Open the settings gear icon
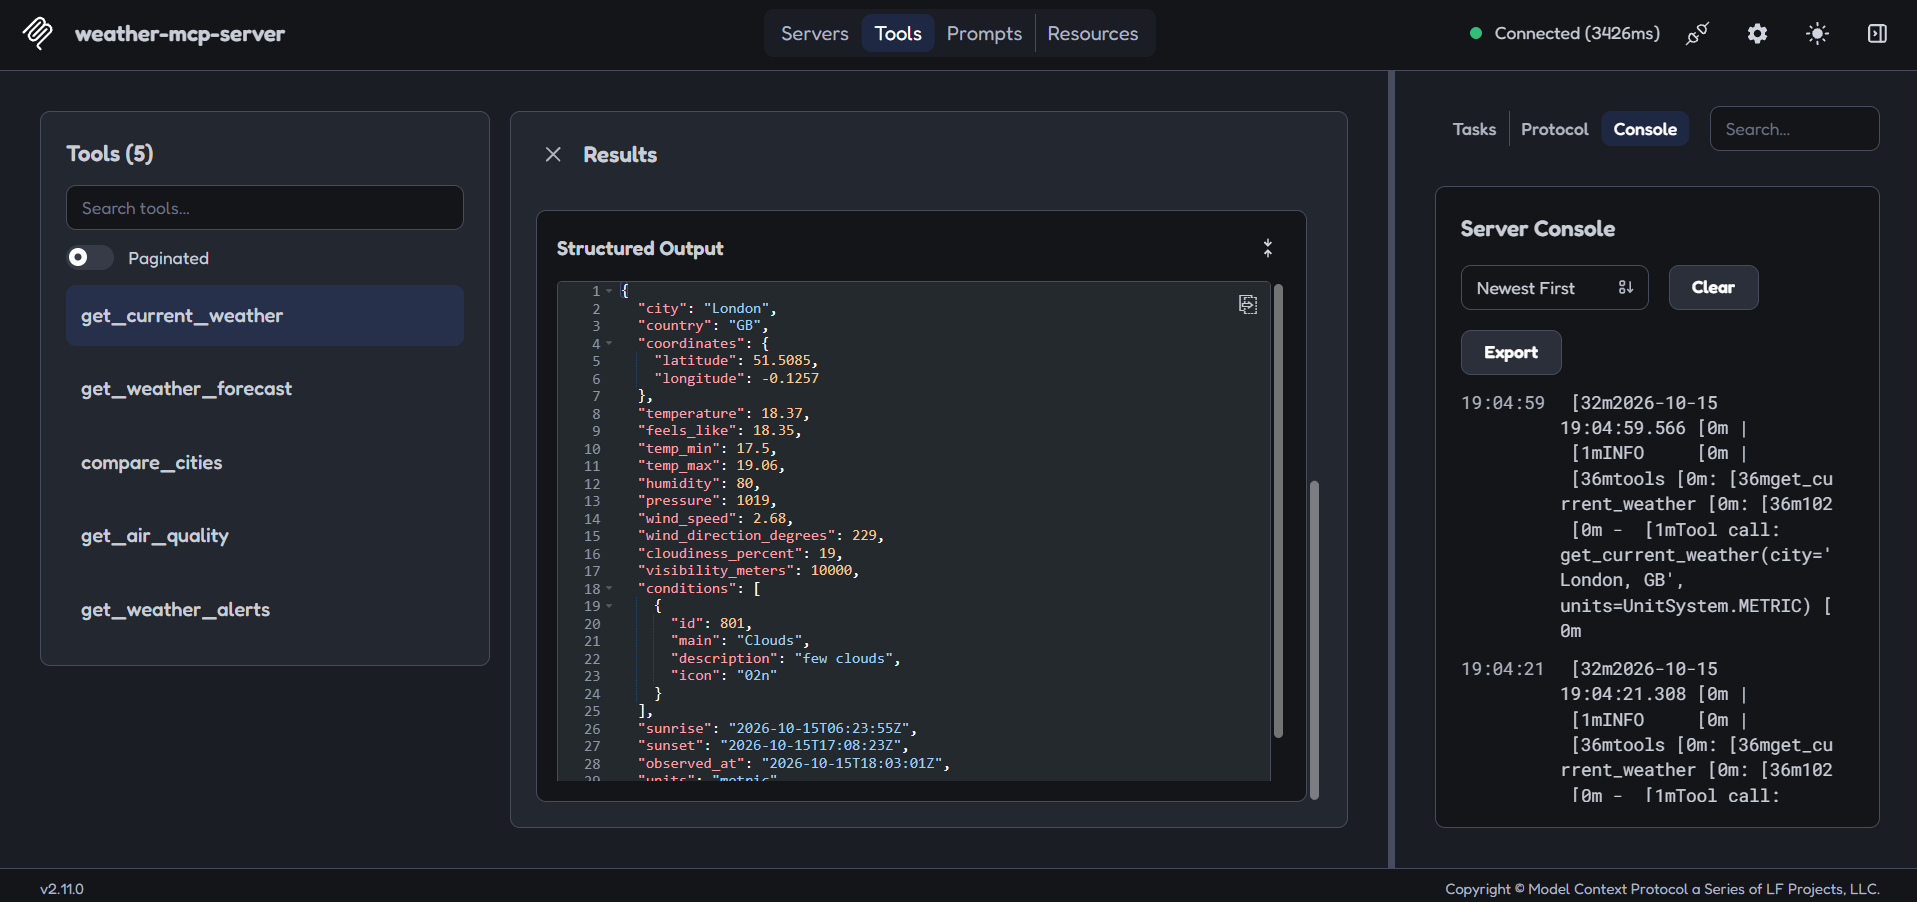Screen dimensions: 1917x902 click(1757, 34)
